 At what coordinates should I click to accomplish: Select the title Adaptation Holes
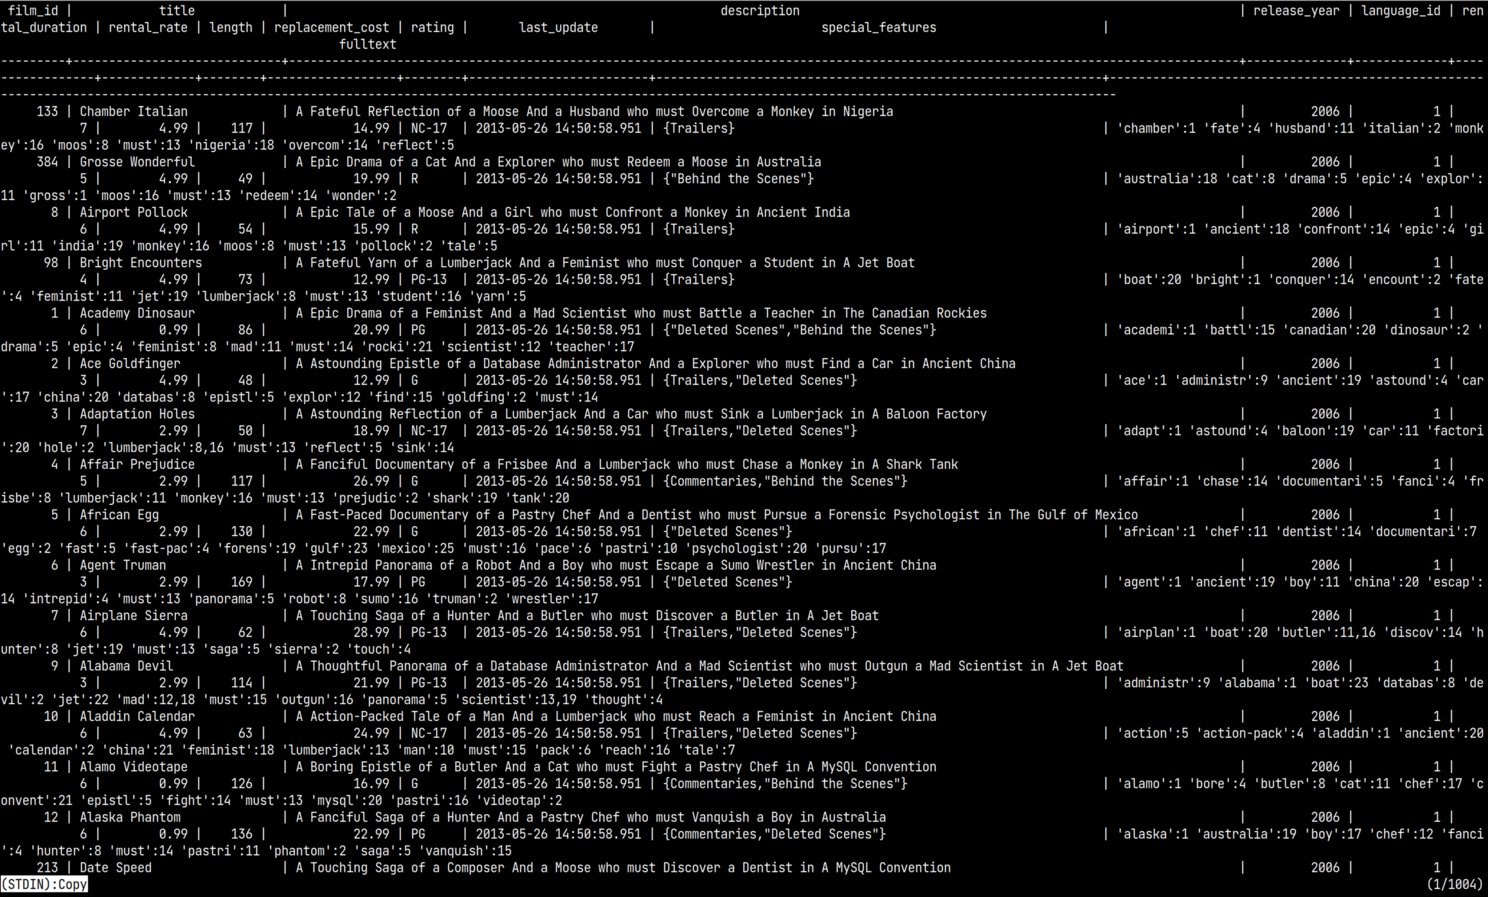(x=137, y=414)
